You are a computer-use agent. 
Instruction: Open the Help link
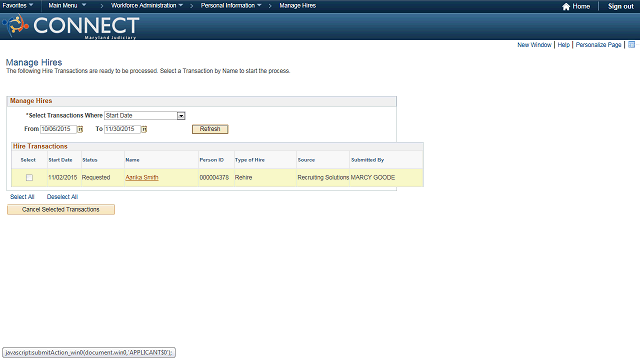563,45
